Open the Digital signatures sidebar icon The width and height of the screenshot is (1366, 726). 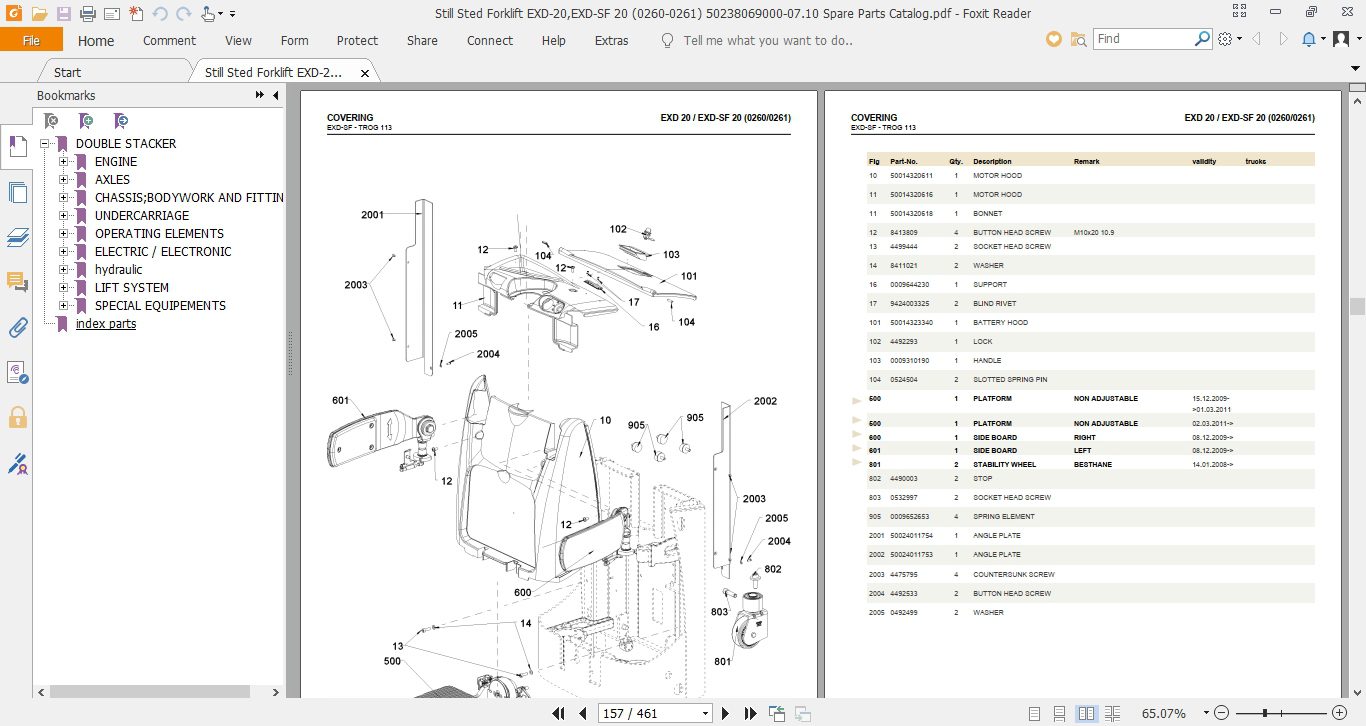[17, 372]
